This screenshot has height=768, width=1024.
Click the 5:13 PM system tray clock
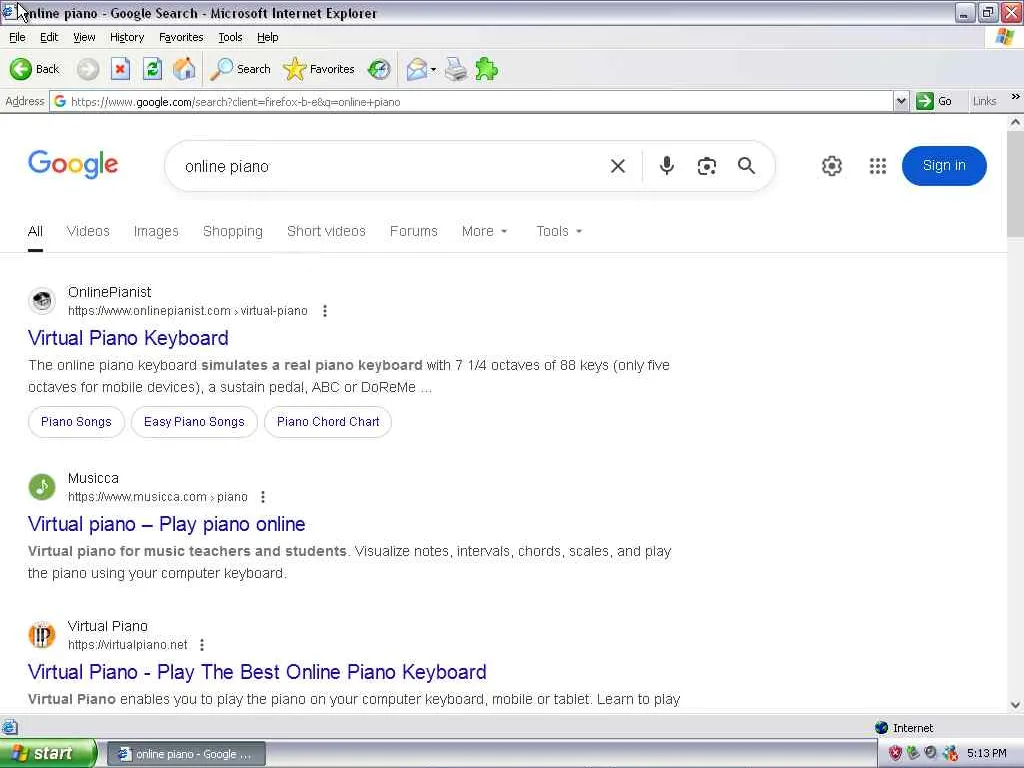click(x=986, y=754)
